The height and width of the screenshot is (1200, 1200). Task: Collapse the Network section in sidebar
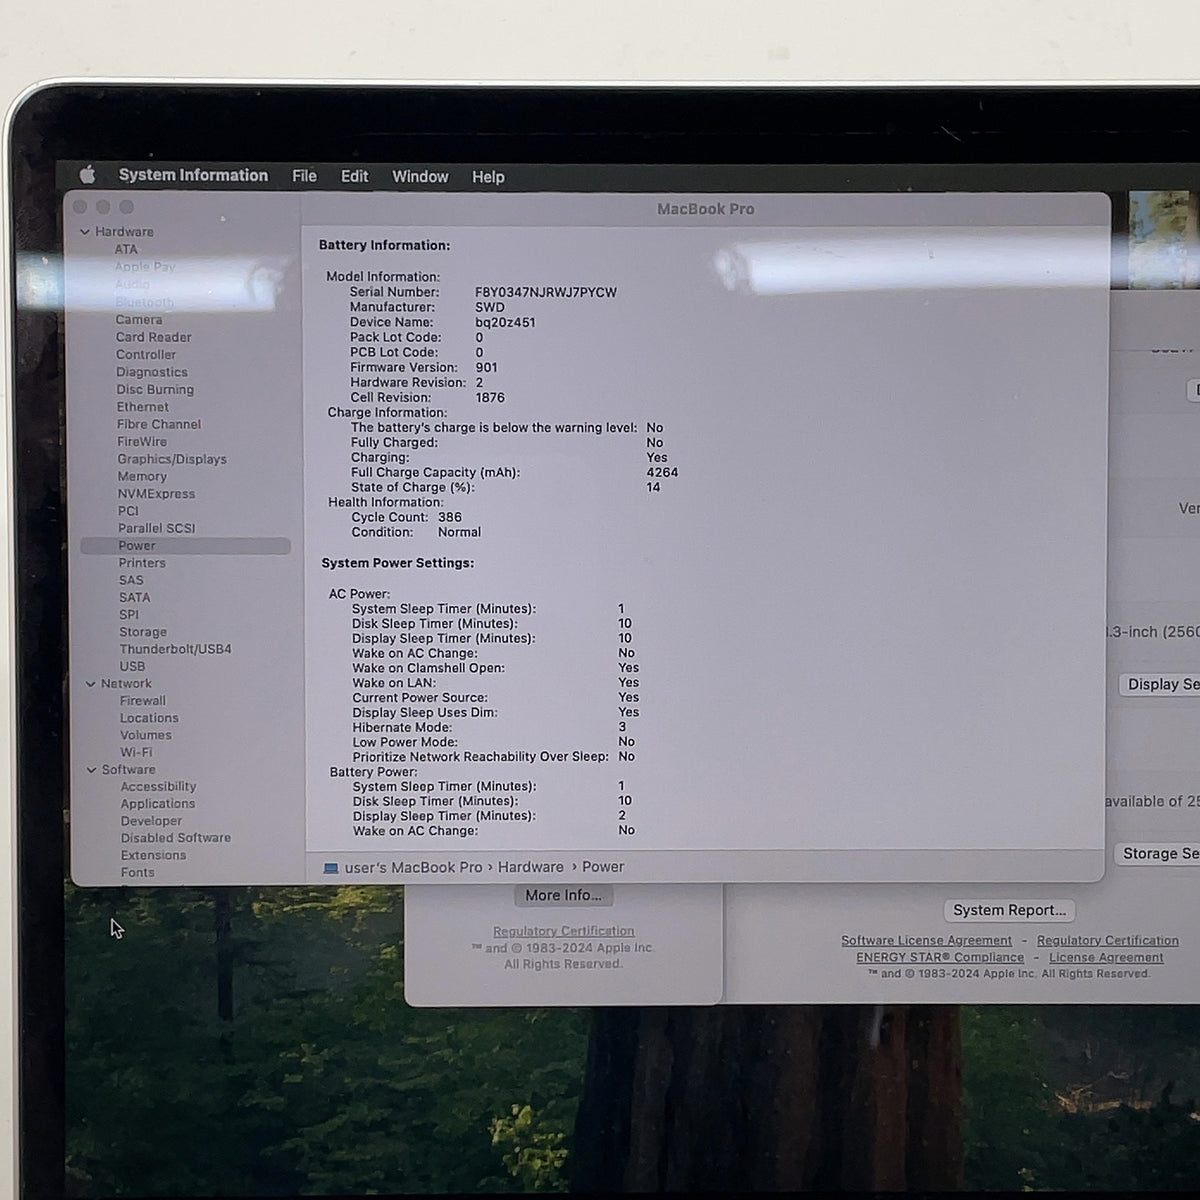[91, 684]
